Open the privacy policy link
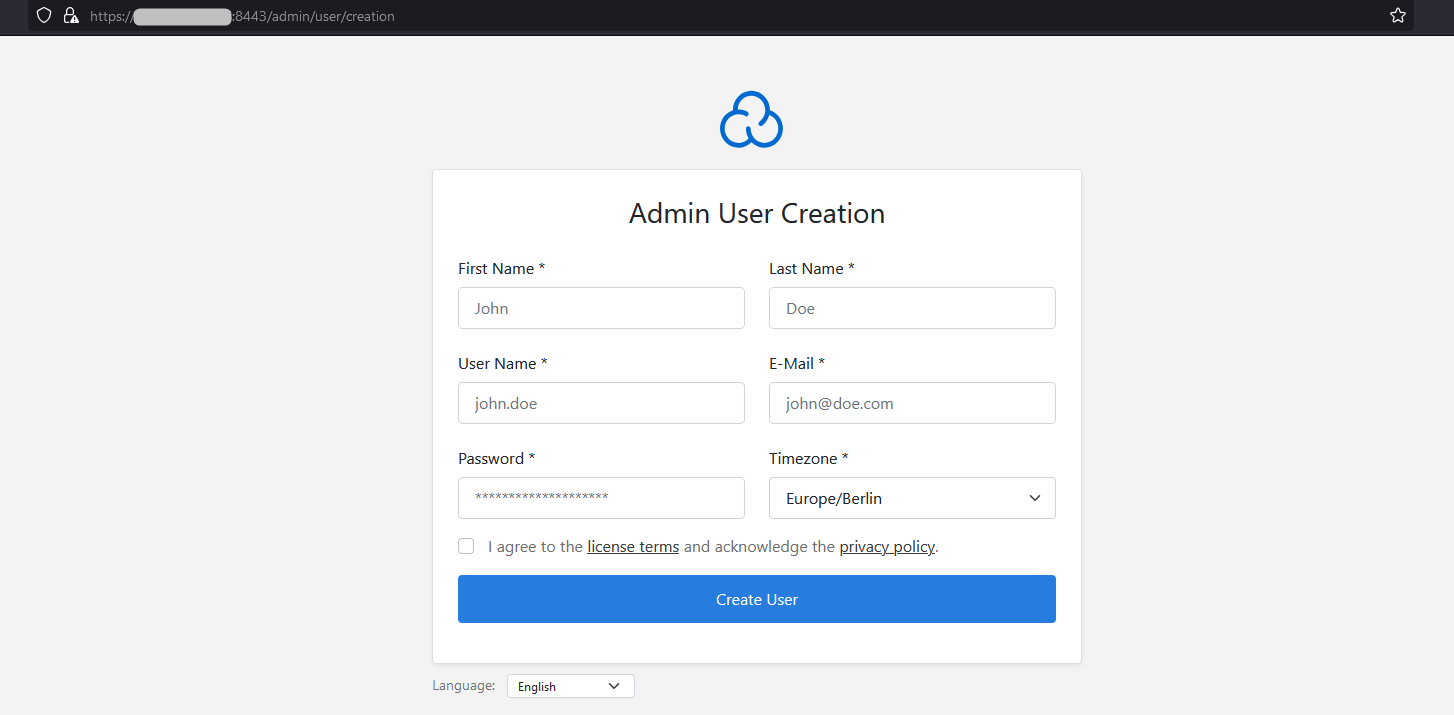1454x715 pixels. pyautogui.click(x=887, y=547)
